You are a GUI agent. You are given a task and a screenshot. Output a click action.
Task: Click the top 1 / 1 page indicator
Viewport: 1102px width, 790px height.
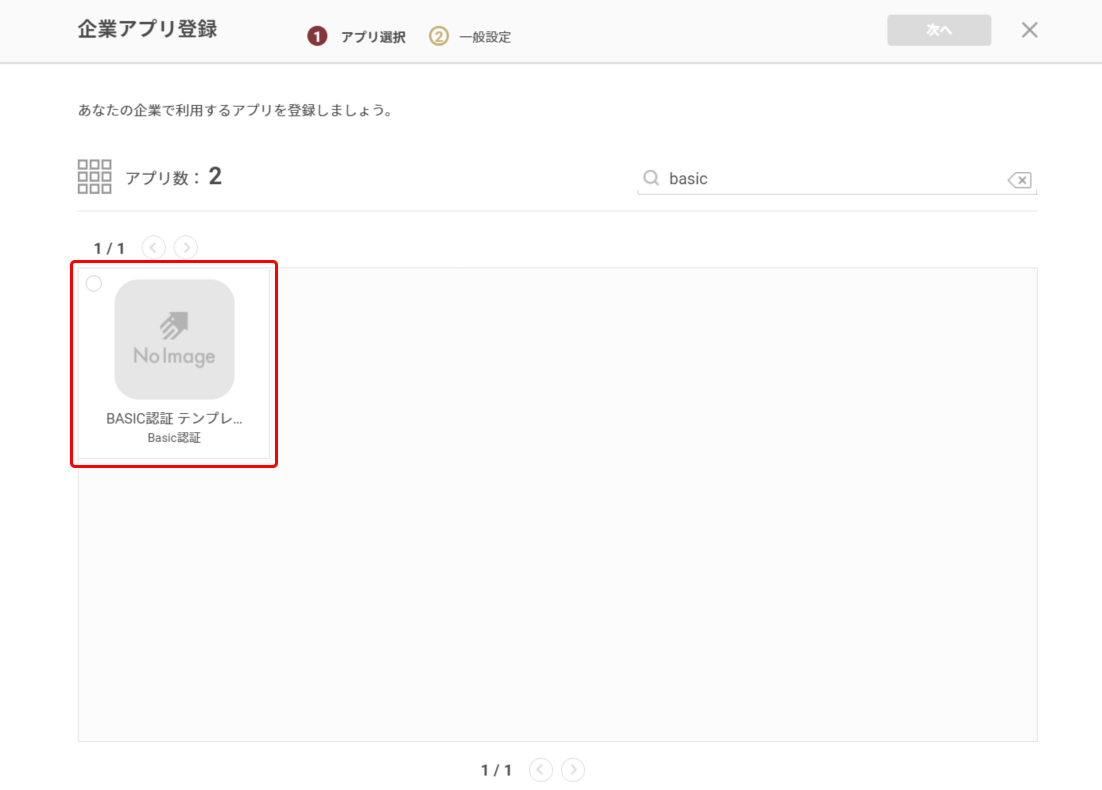pyautogui.click(x=109, y=248)
